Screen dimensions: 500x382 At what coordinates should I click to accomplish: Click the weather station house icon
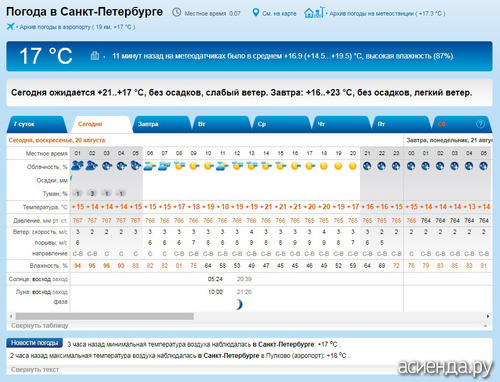pyautogui.click(x=313, y=13)
